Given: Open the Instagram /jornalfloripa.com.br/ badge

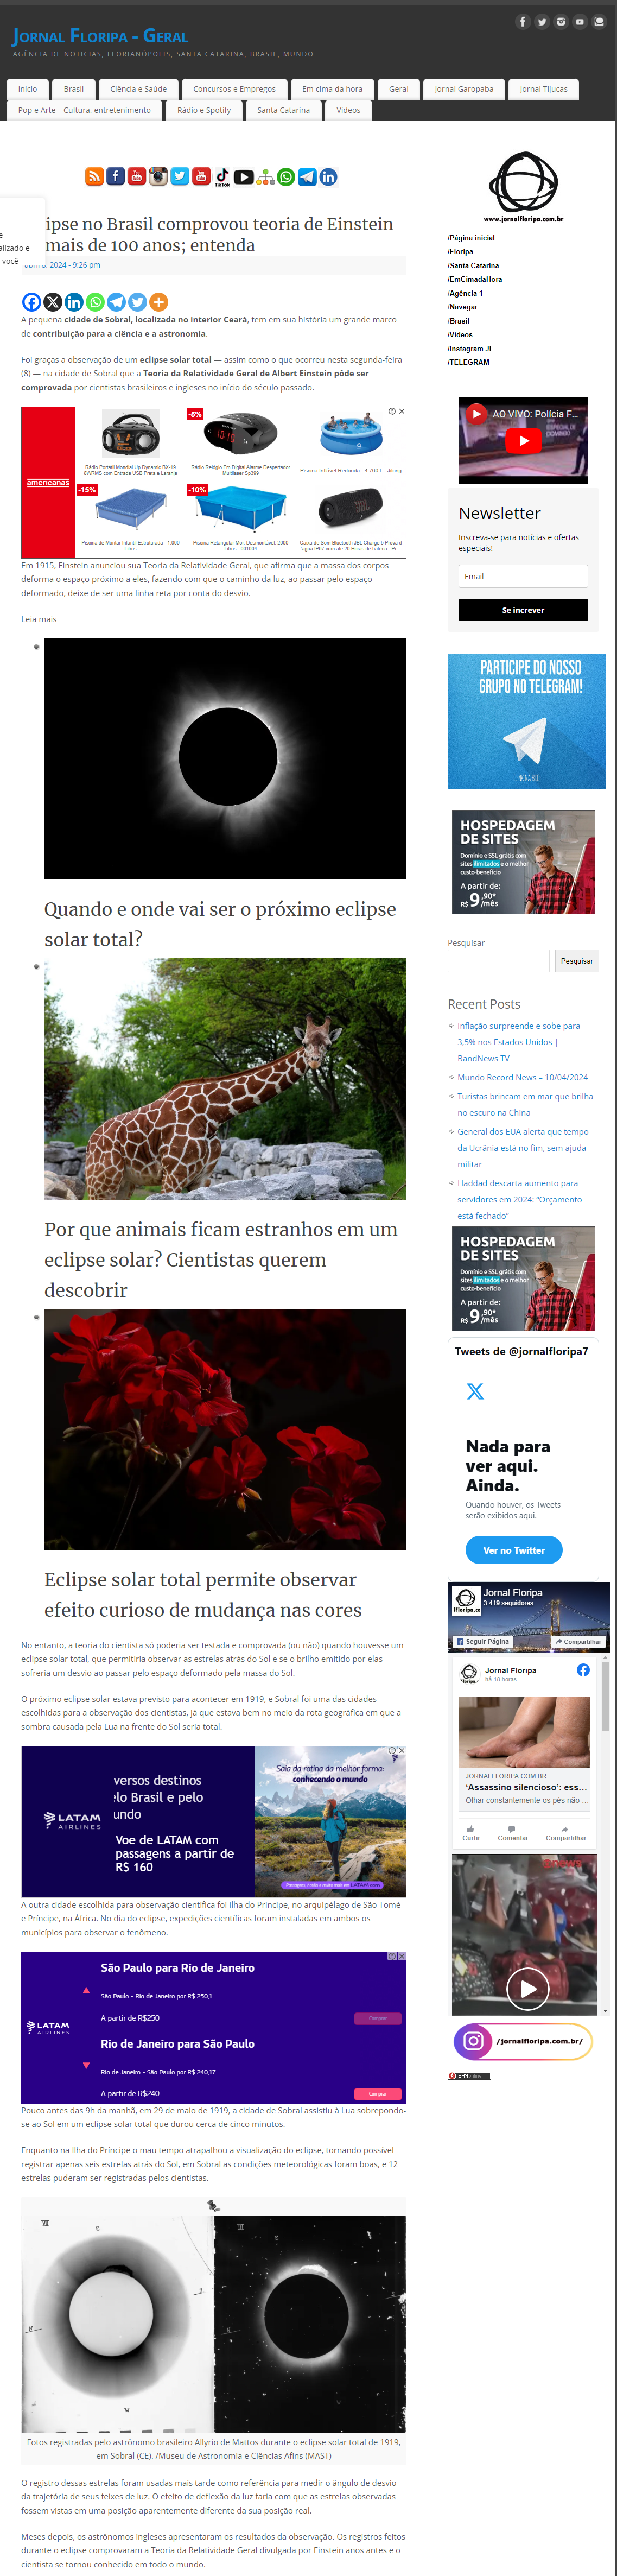Looking at the screenshot, I should [x=523, y=2041].
